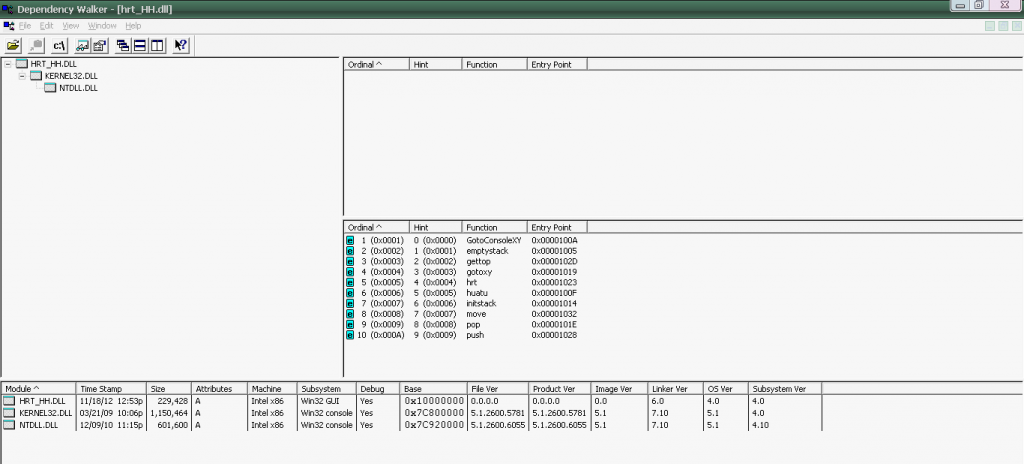Click the export icon for GotoConsoleXY row
Image resolution: width=1024 pixels, height=464 pixels.
(350, 240)
